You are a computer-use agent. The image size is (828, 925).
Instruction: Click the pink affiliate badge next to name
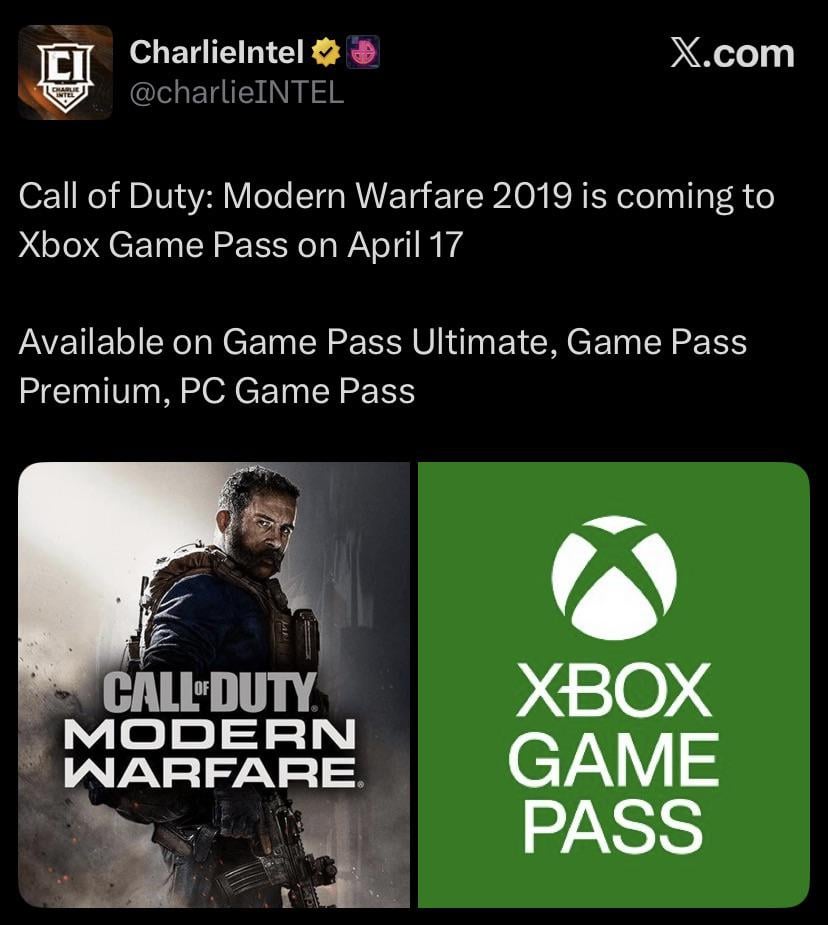363,53
